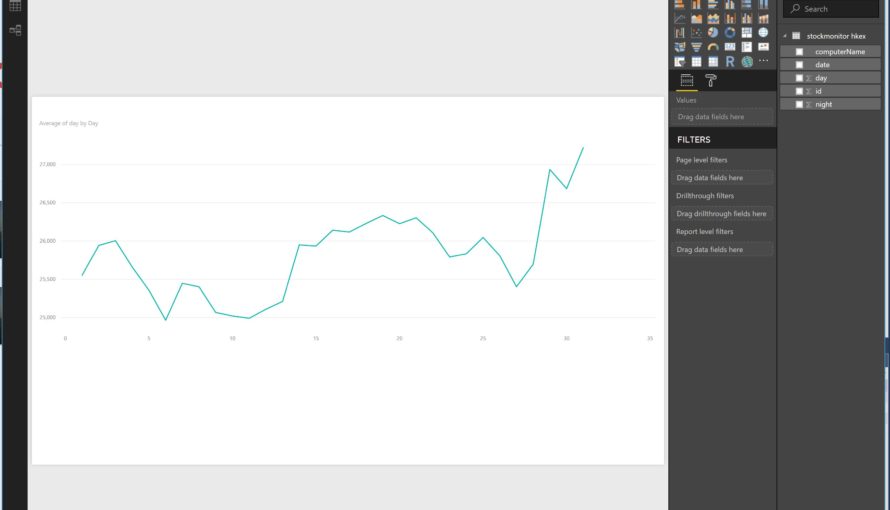Select the Line chart visualization
The image size is (890, 510).
tap(679, 19)
